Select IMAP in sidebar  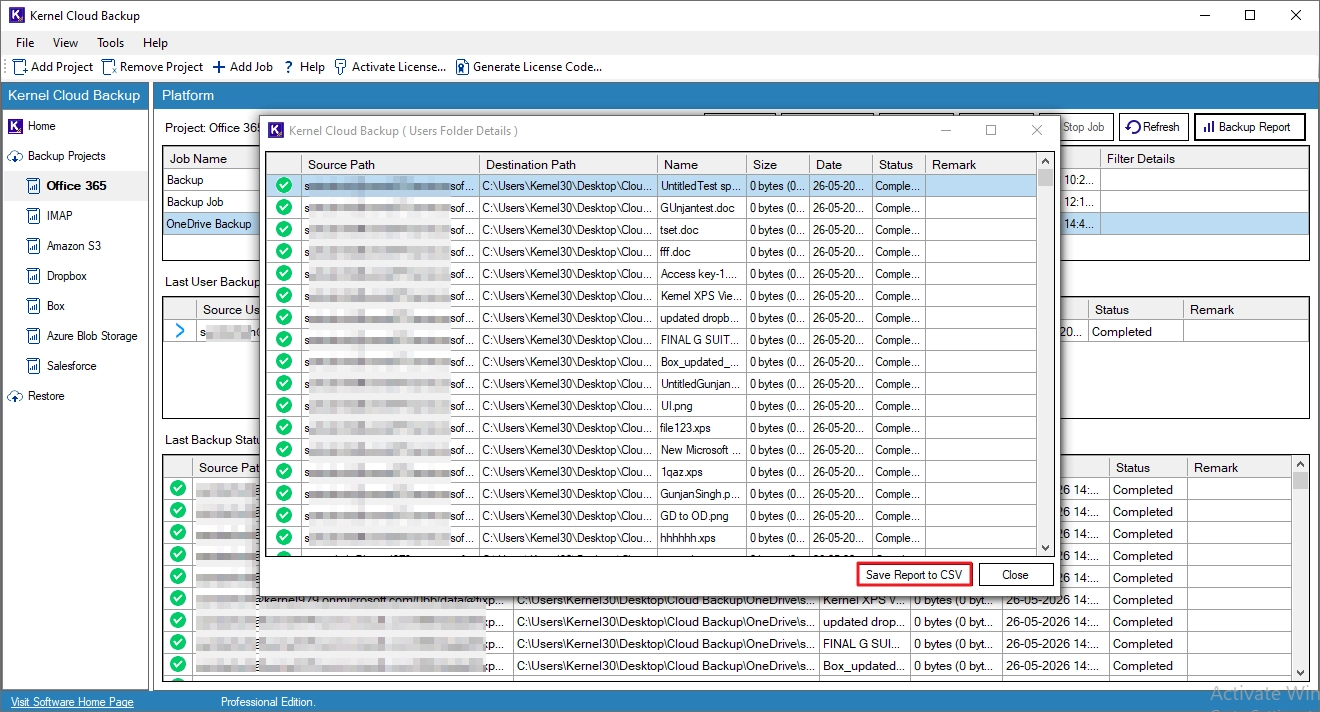pyautogui.click(x=59, y=216)
